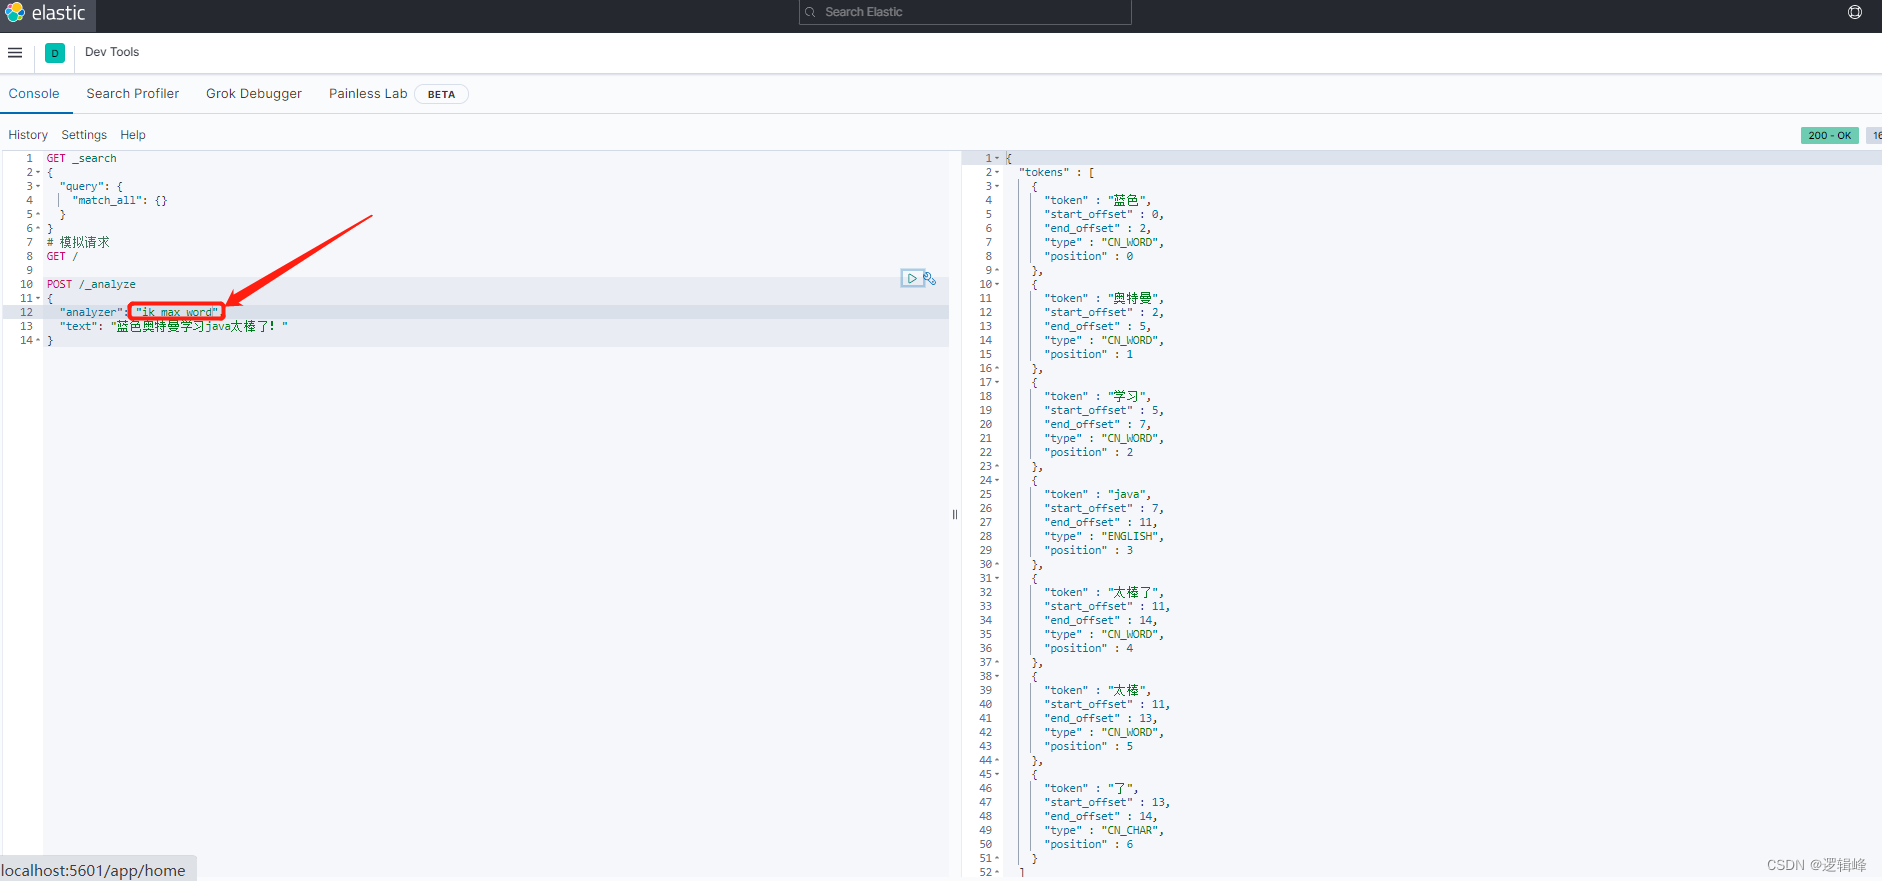Image resolution: width=1882 pixels, height=881 pixels.
Task: Collapse the token object at response line 31
Action: [997, 578]
